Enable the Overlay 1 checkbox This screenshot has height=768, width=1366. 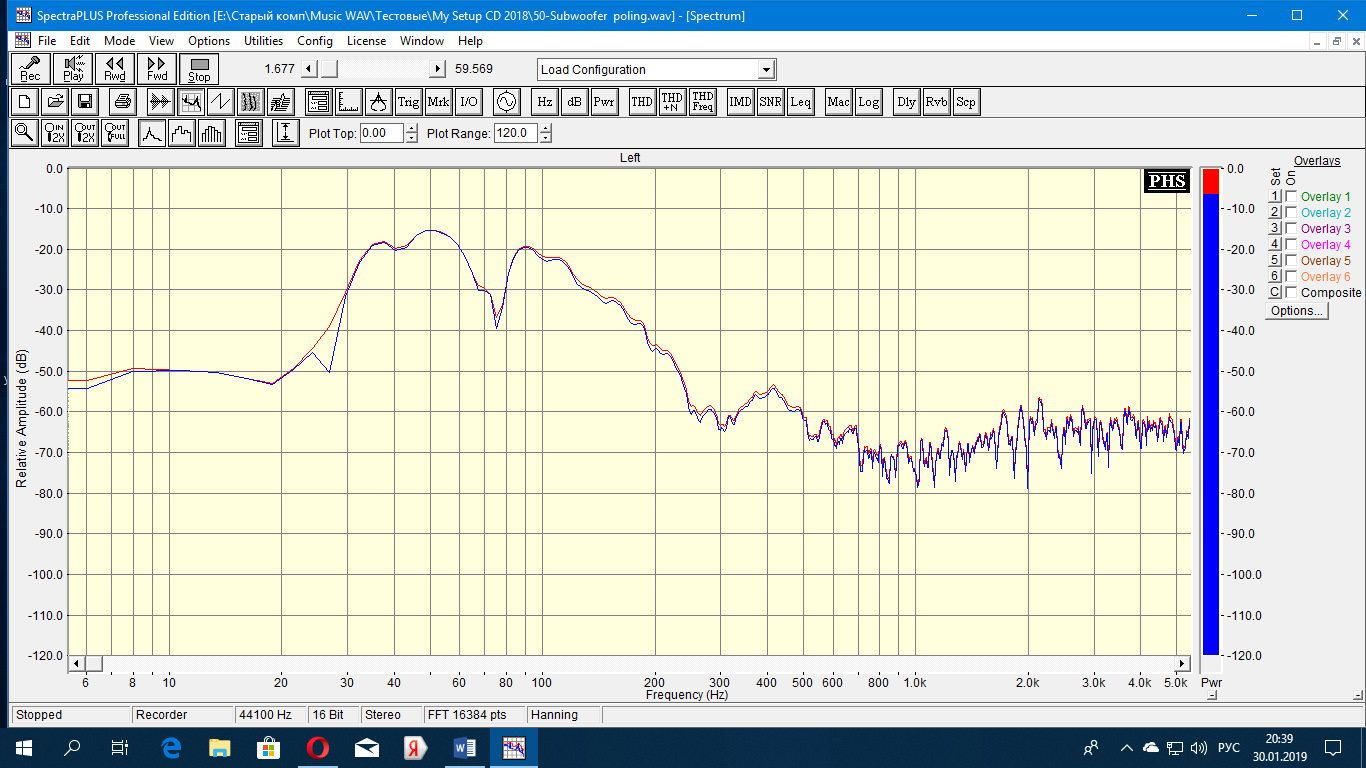[x=1291, y=197]
